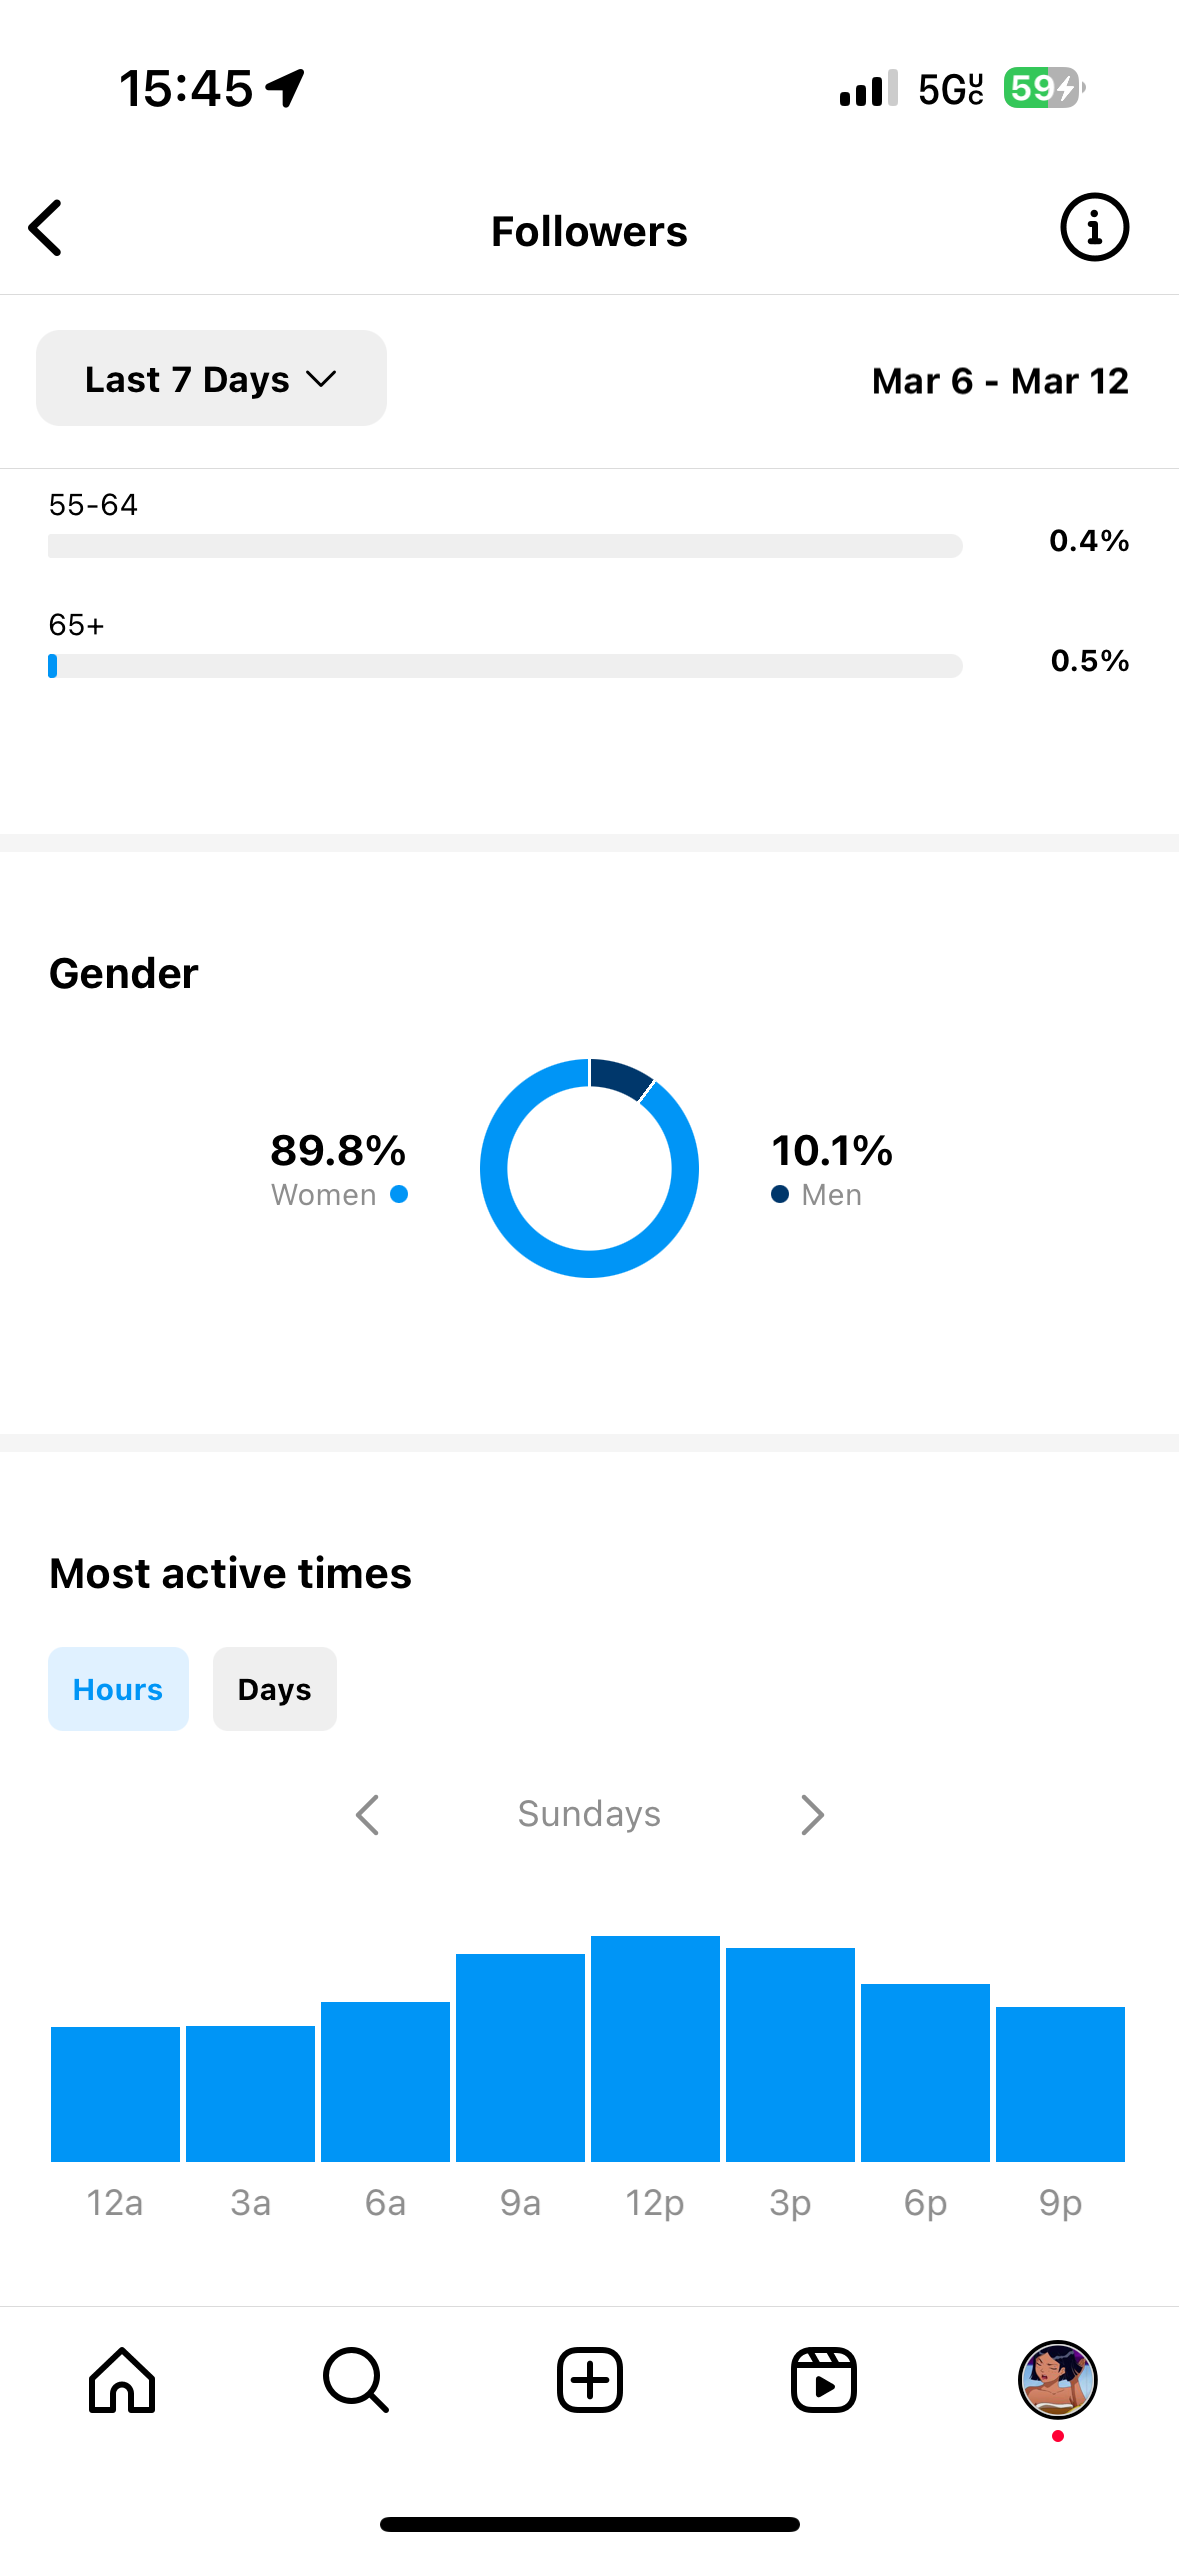Go to the Home tab icon
This screenshot has width=1179, height=2556.
point(122,2380)
